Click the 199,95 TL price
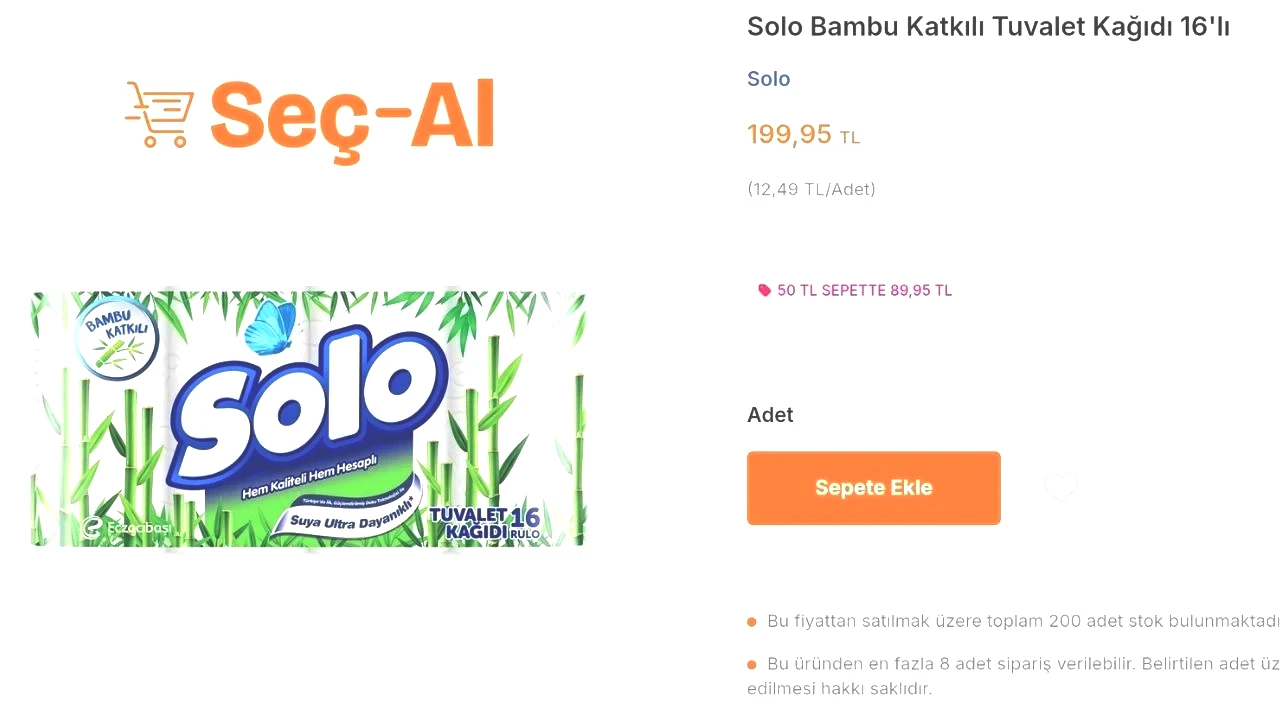Image resolution: width=1280 pixels, height=720 pixels. 802,134
